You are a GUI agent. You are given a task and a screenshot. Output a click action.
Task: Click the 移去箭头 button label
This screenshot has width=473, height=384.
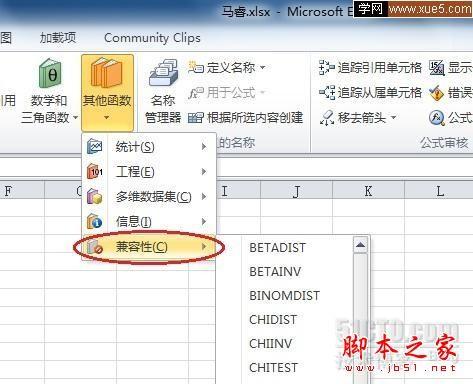(x=362, y=118)
